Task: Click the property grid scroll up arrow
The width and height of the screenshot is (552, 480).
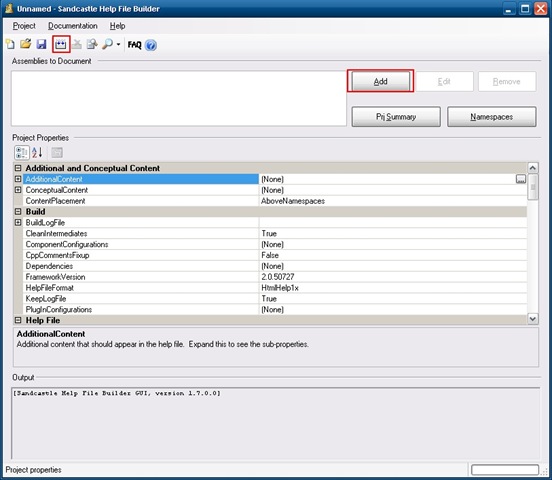Action: (x=533, y=168)
